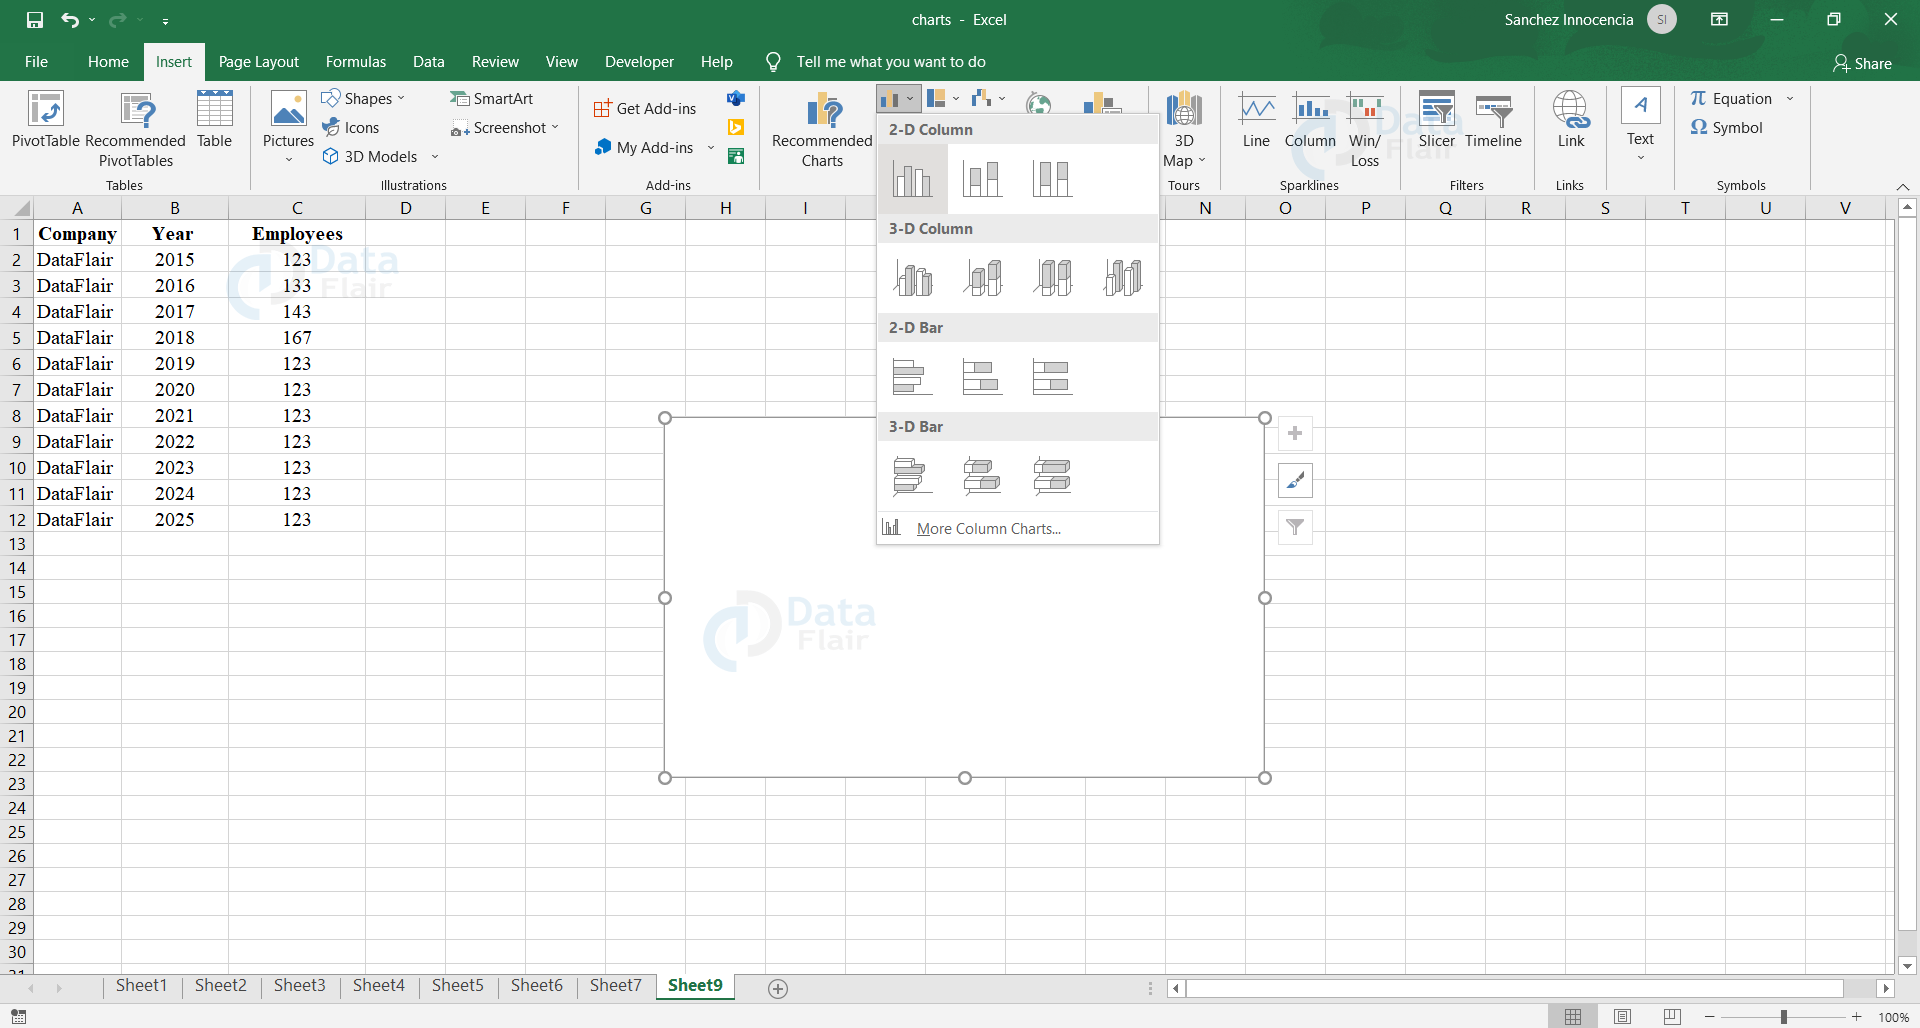Click the Save icon in title bar
This screenshot has height=1028, width=1920.
point(35,20)
